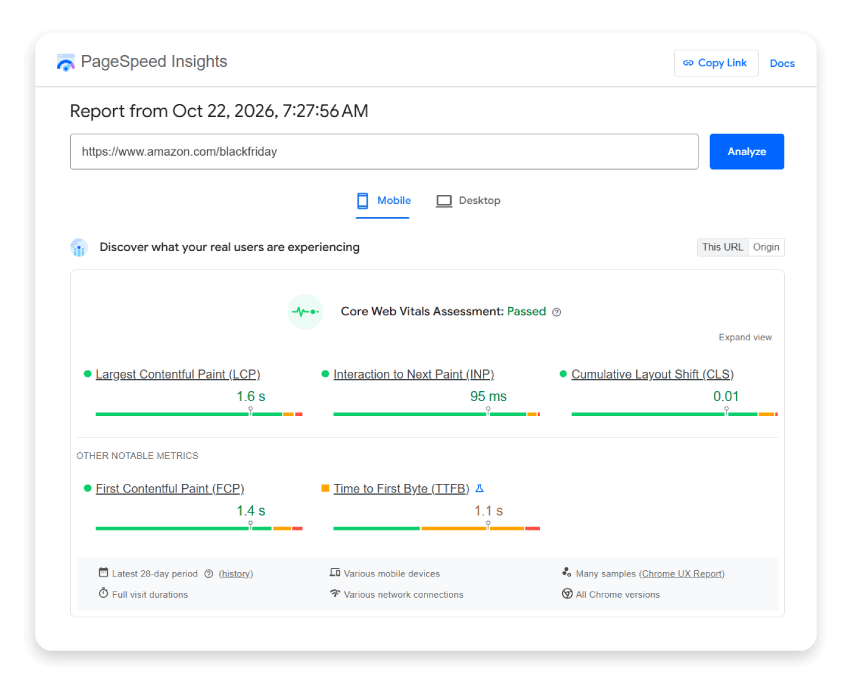Click the Analyze button
Screen dimensions: 852x690
[x=747, y=152]
